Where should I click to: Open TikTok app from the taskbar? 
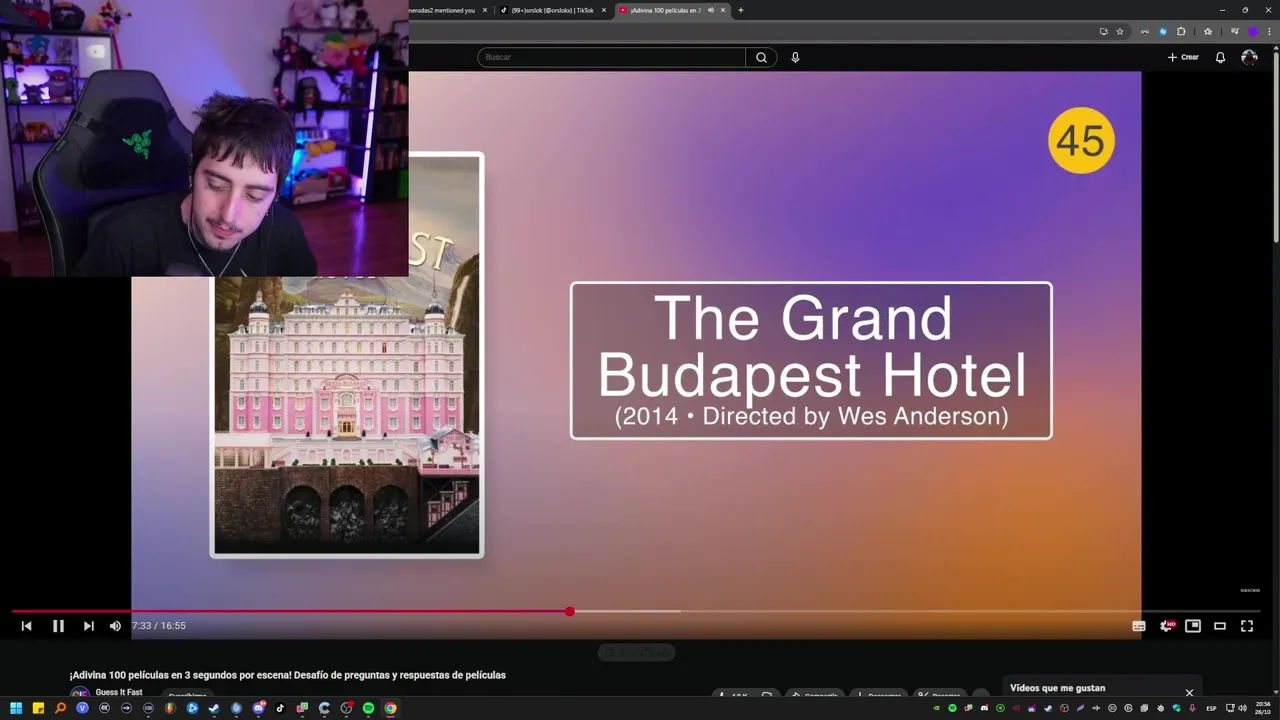[280, 708]
